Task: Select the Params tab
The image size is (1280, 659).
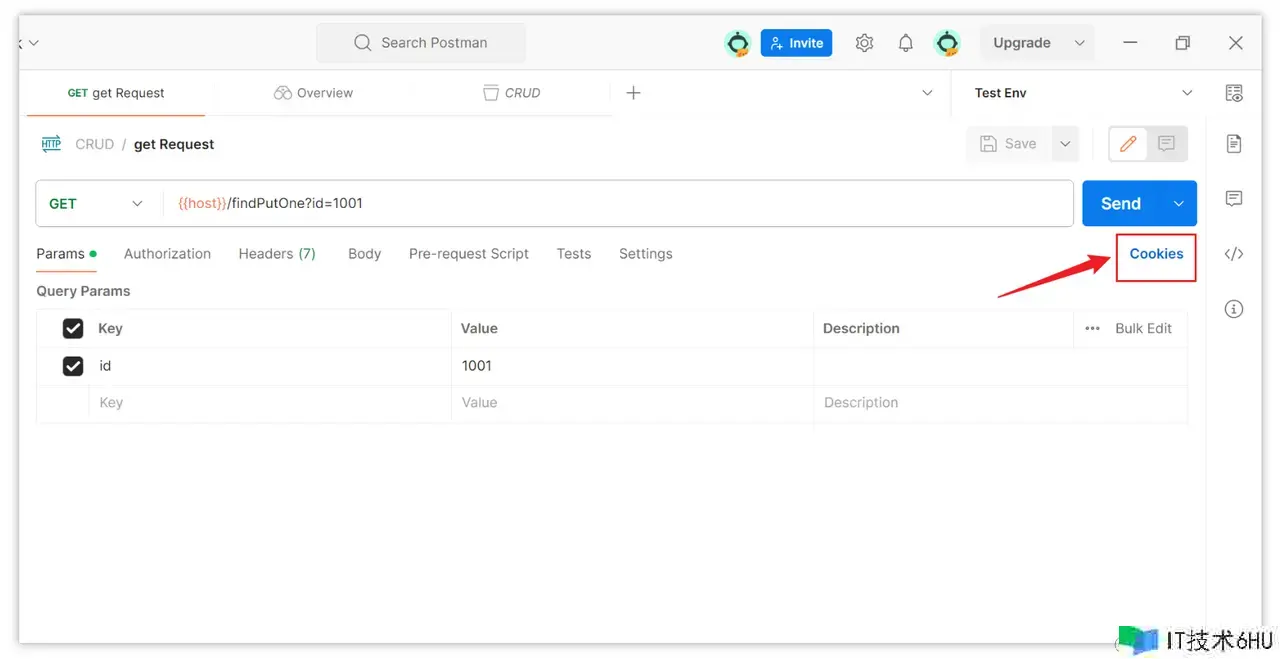Action: coord(66,254)
